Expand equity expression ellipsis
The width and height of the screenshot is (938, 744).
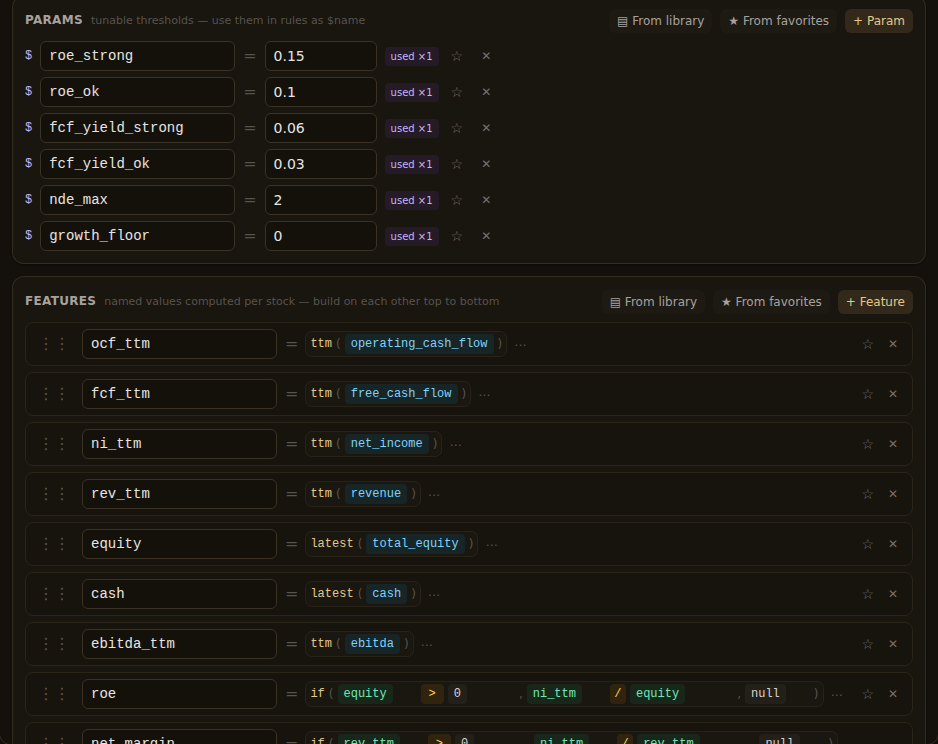(492, 544)
